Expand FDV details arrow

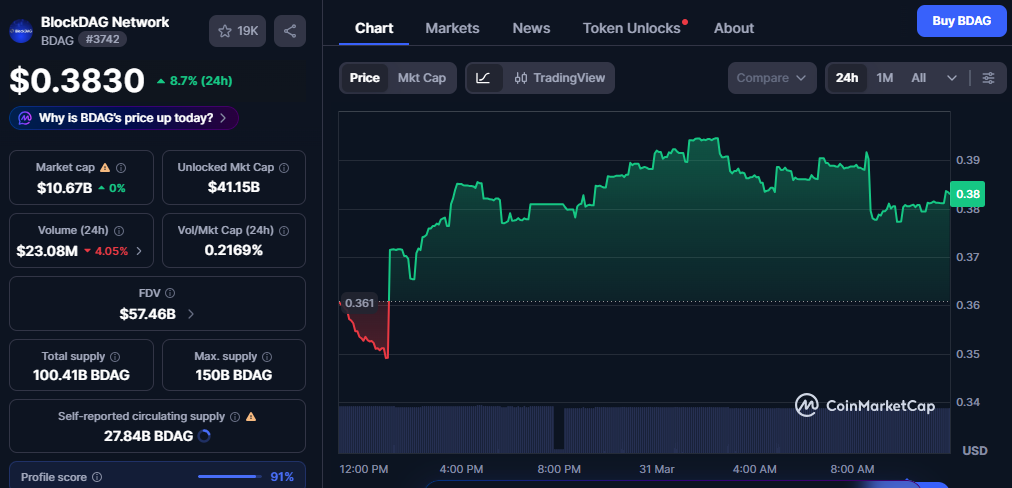(190, 314)
